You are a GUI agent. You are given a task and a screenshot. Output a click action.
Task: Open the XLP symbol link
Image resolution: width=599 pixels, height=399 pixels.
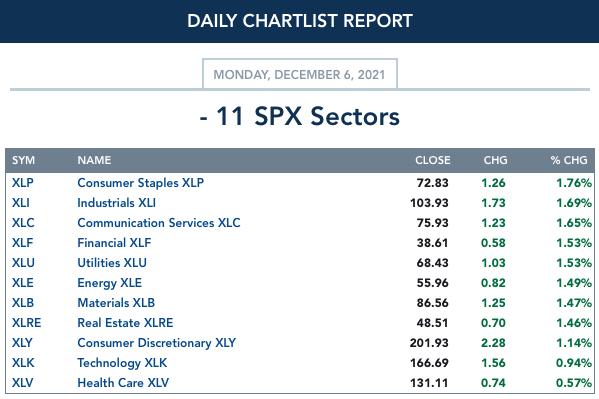(23, 183)
